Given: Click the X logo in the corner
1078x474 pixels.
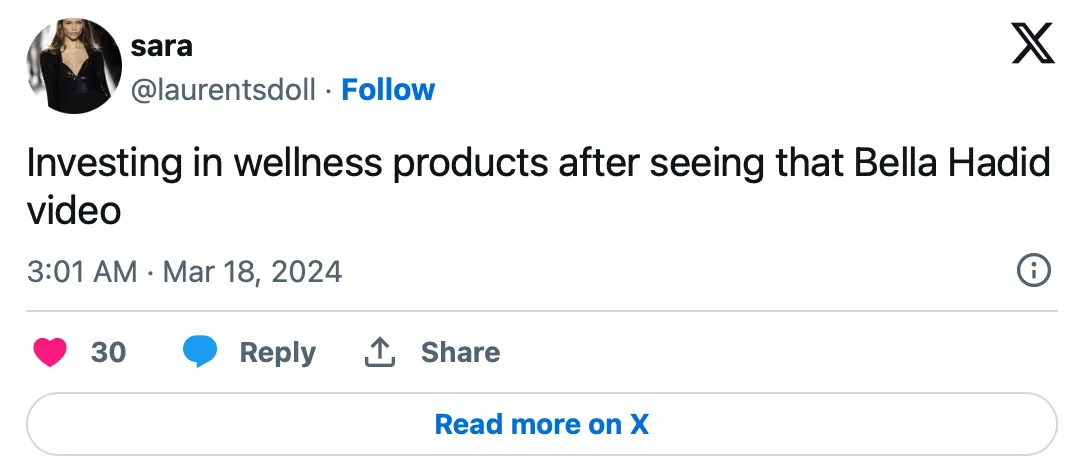Looking at the screenshot, I should pos(1033,43).
